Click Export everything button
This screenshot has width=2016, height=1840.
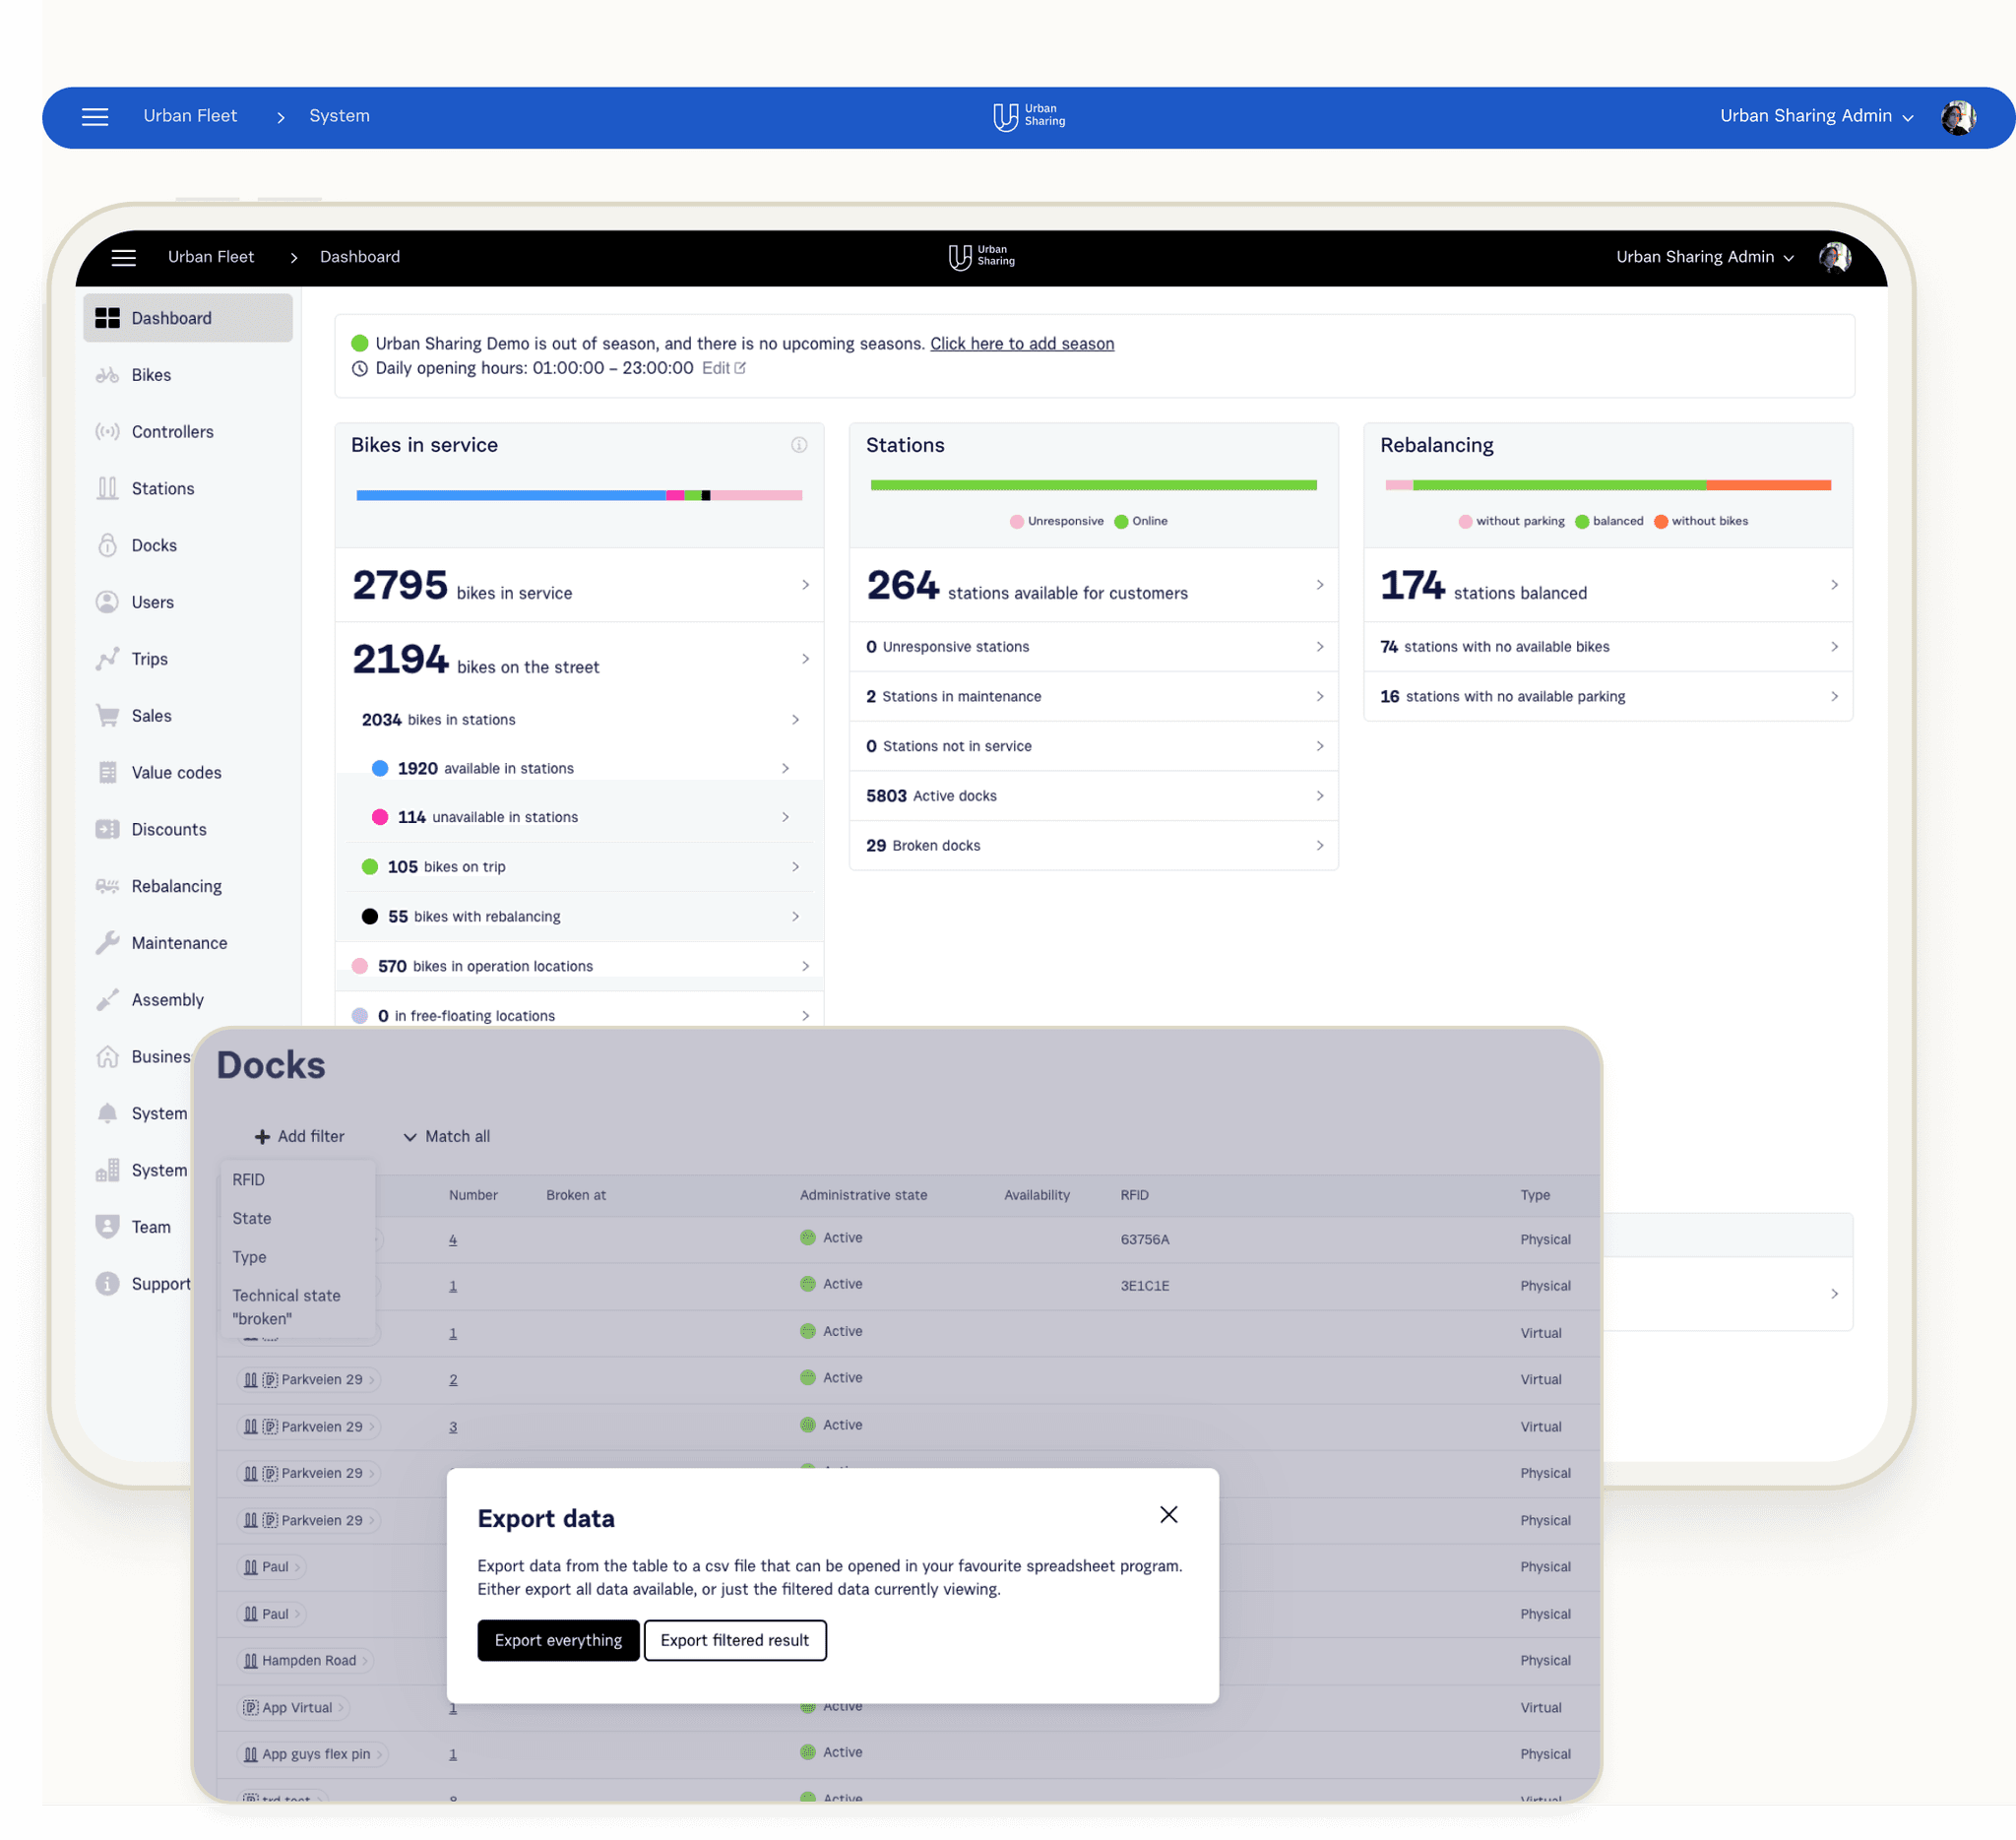558,1640
